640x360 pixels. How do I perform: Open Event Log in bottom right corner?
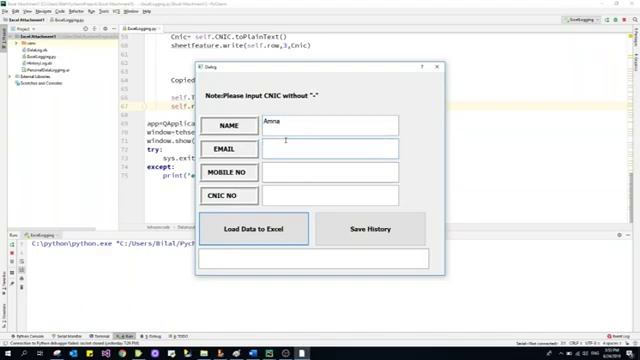(619, 336)
